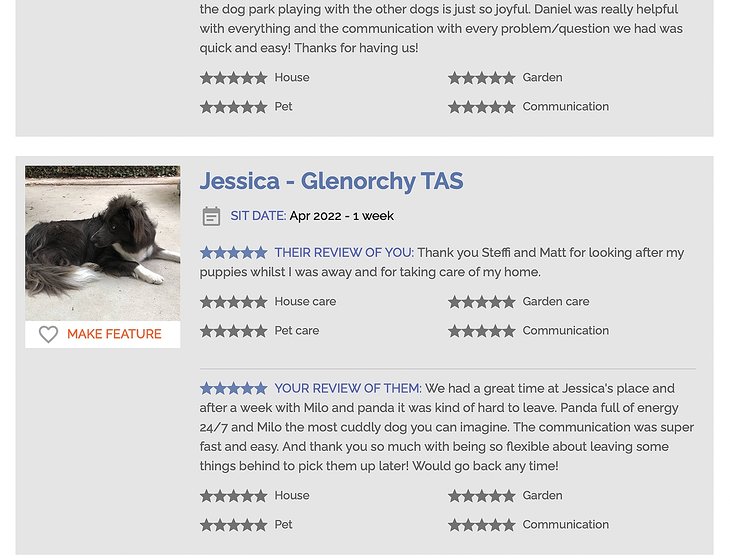Click the House stars in the top review
The image size is (730, 560).
click(233, 78)
